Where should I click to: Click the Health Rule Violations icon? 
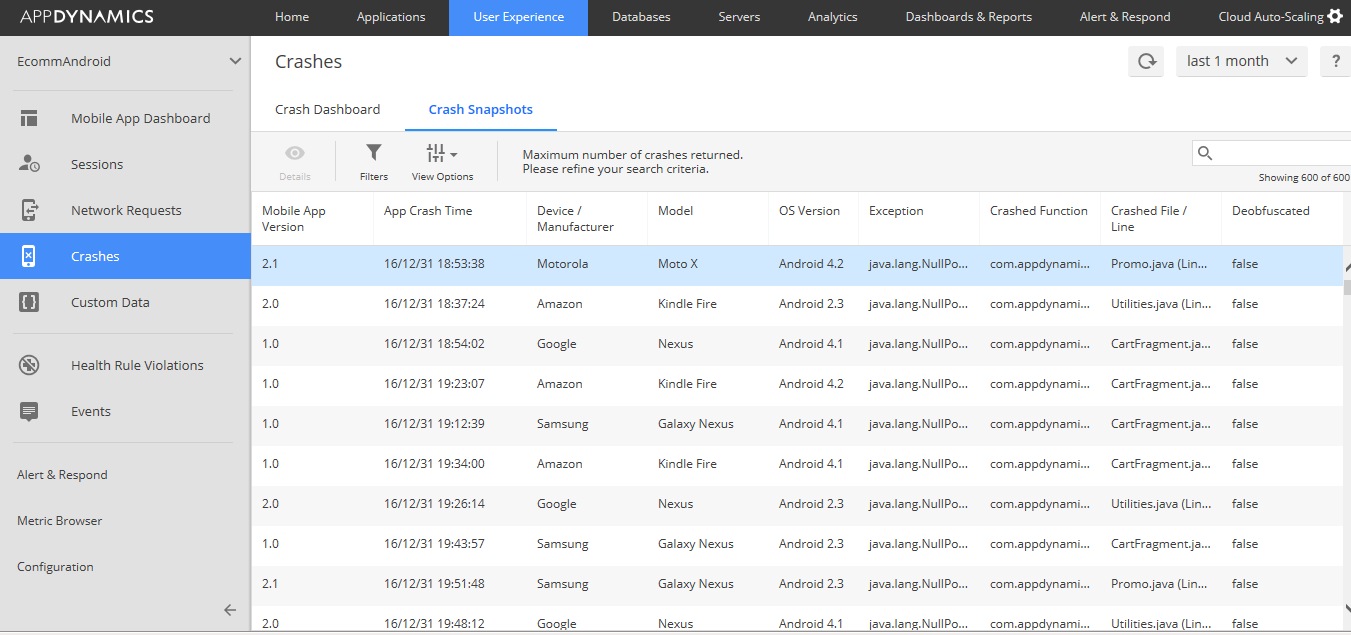(29, 365)
